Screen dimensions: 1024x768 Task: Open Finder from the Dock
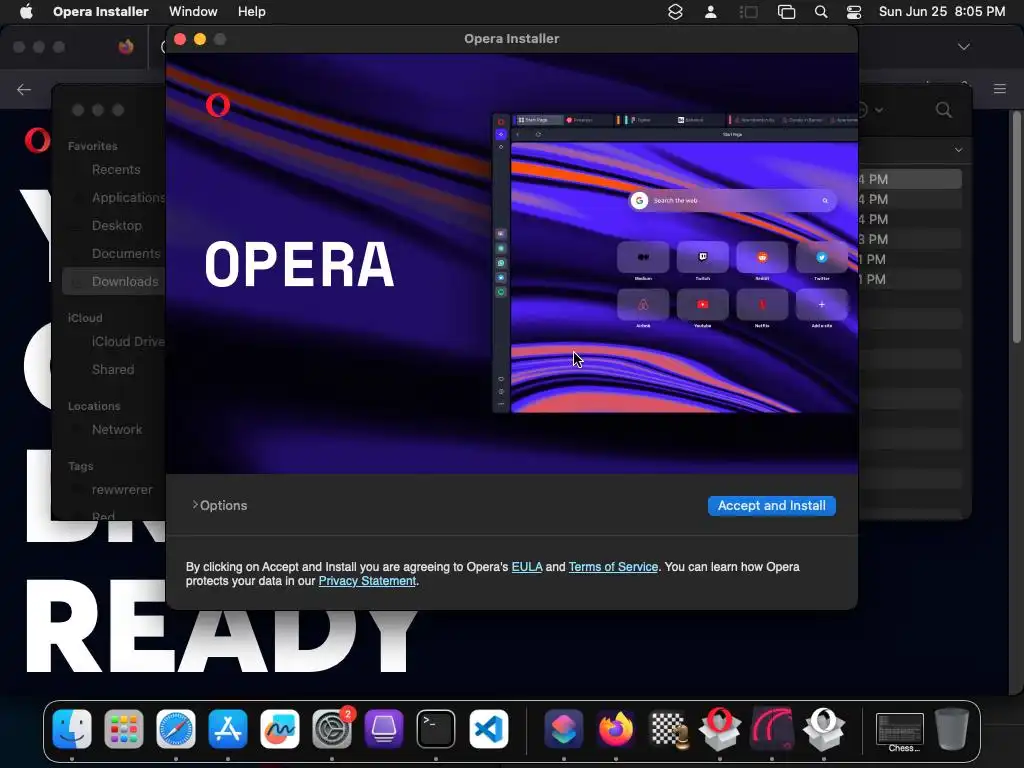tap(72, 729)
